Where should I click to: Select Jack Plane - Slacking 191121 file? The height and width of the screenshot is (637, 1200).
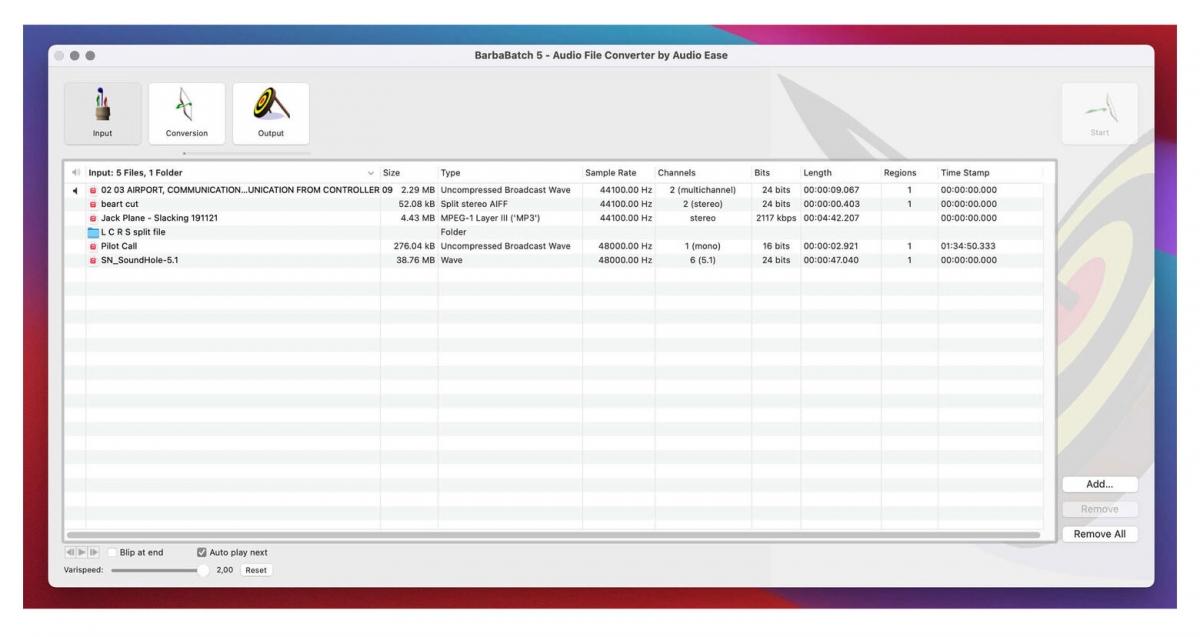point(160,218)
